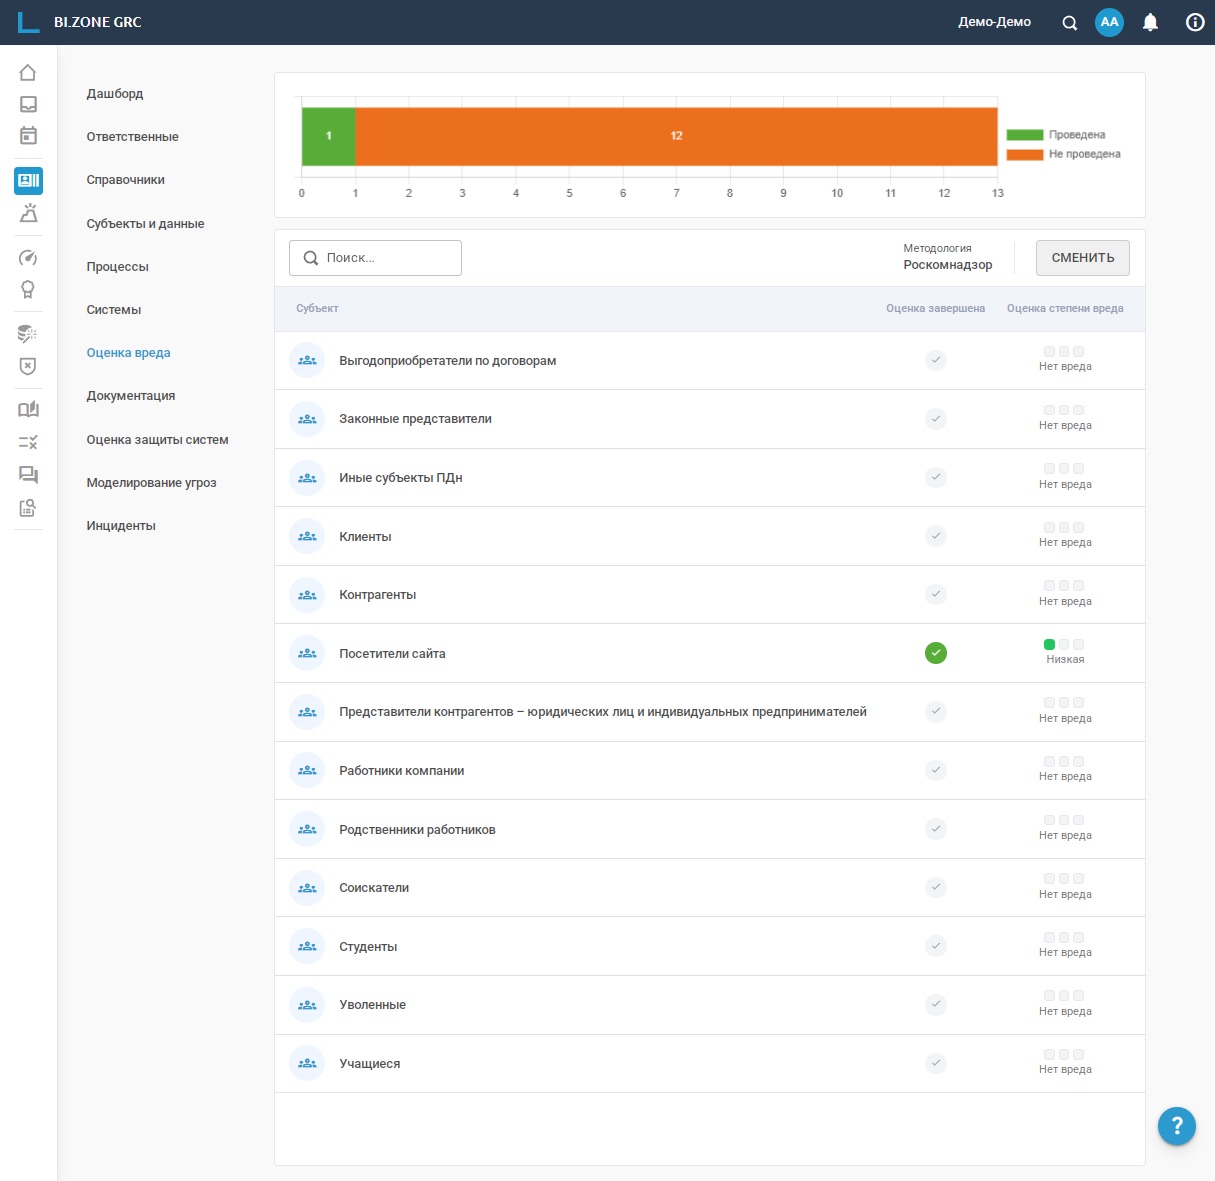The width and height of the screenshot is (1215, 1181).
Task: Toggle completion check for Посетители сайта
Action: pos(936,653)
